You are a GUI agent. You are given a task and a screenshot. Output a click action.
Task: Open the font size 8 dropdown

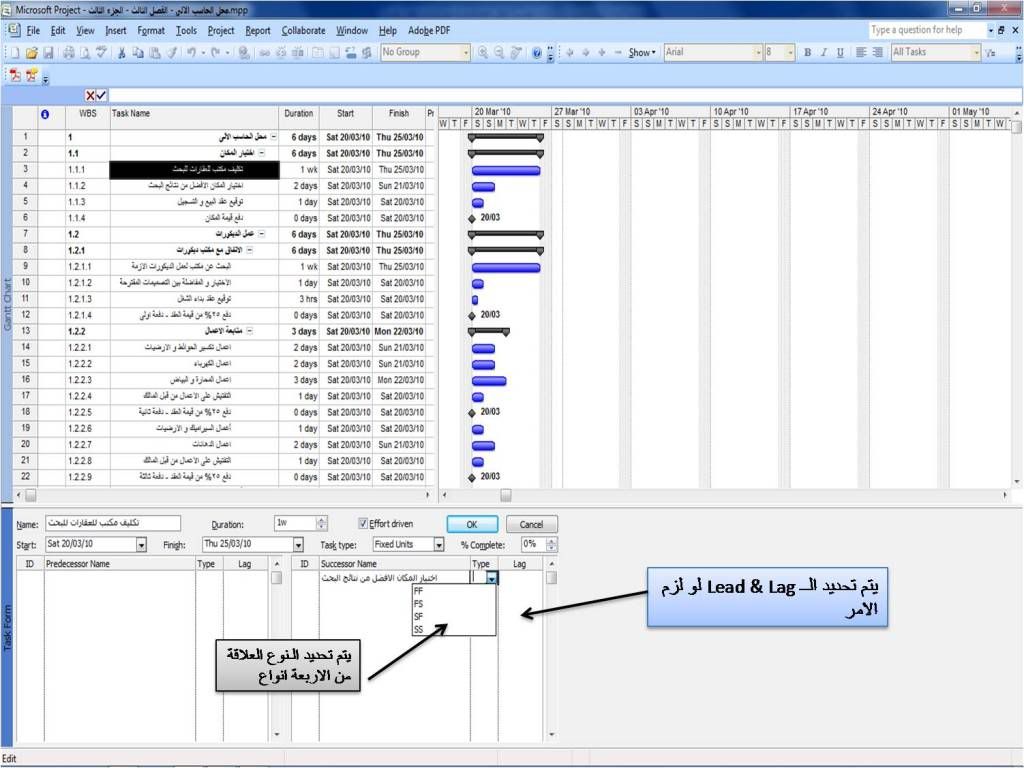tap(790, 53)
